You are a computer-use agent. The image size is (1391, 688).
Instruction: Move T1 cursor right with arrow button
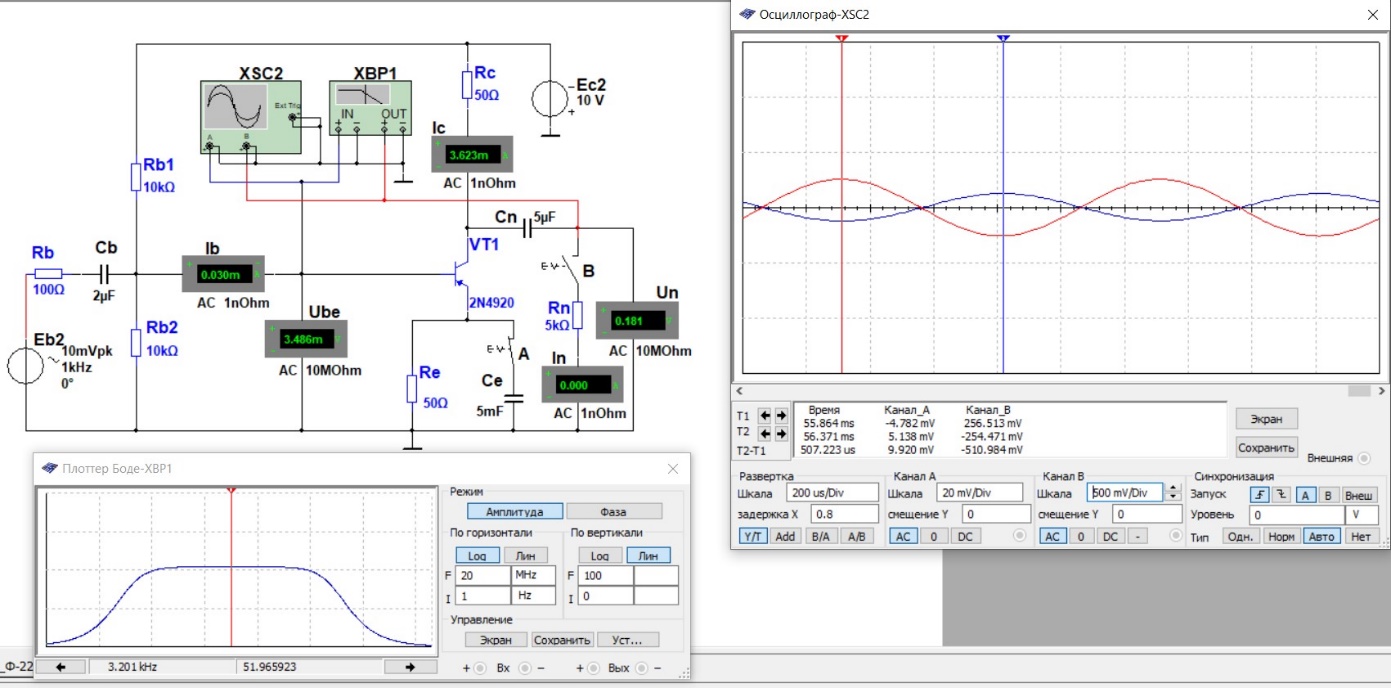point(781,415)
